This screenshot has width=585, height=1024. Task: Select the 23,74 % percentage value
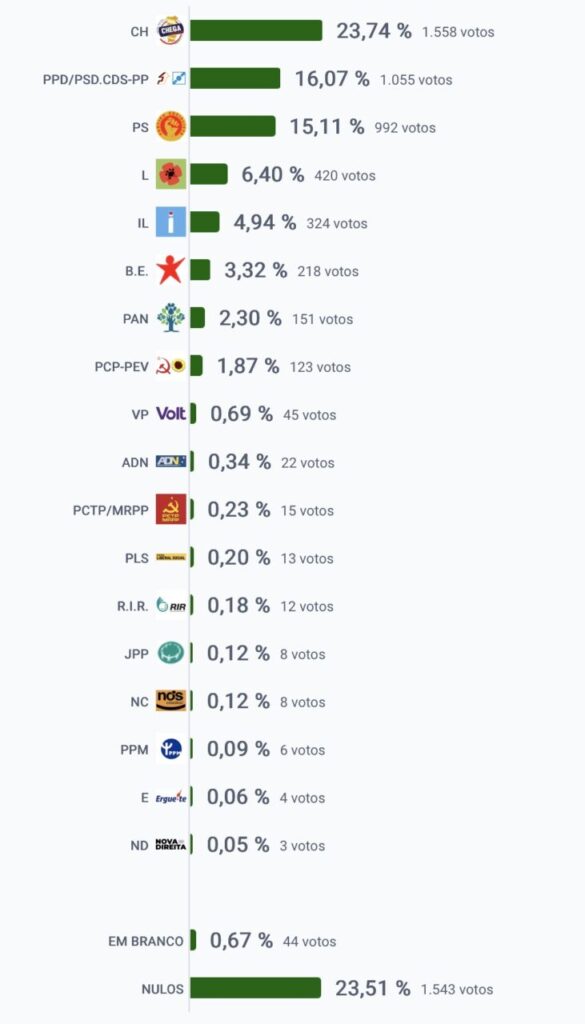(374, 31)
